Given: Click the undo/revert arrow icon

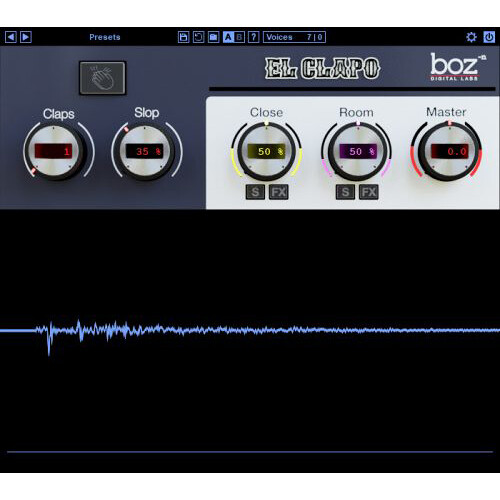Looking at the screenshot, I should pyautogui.click(x=198, y=37).
